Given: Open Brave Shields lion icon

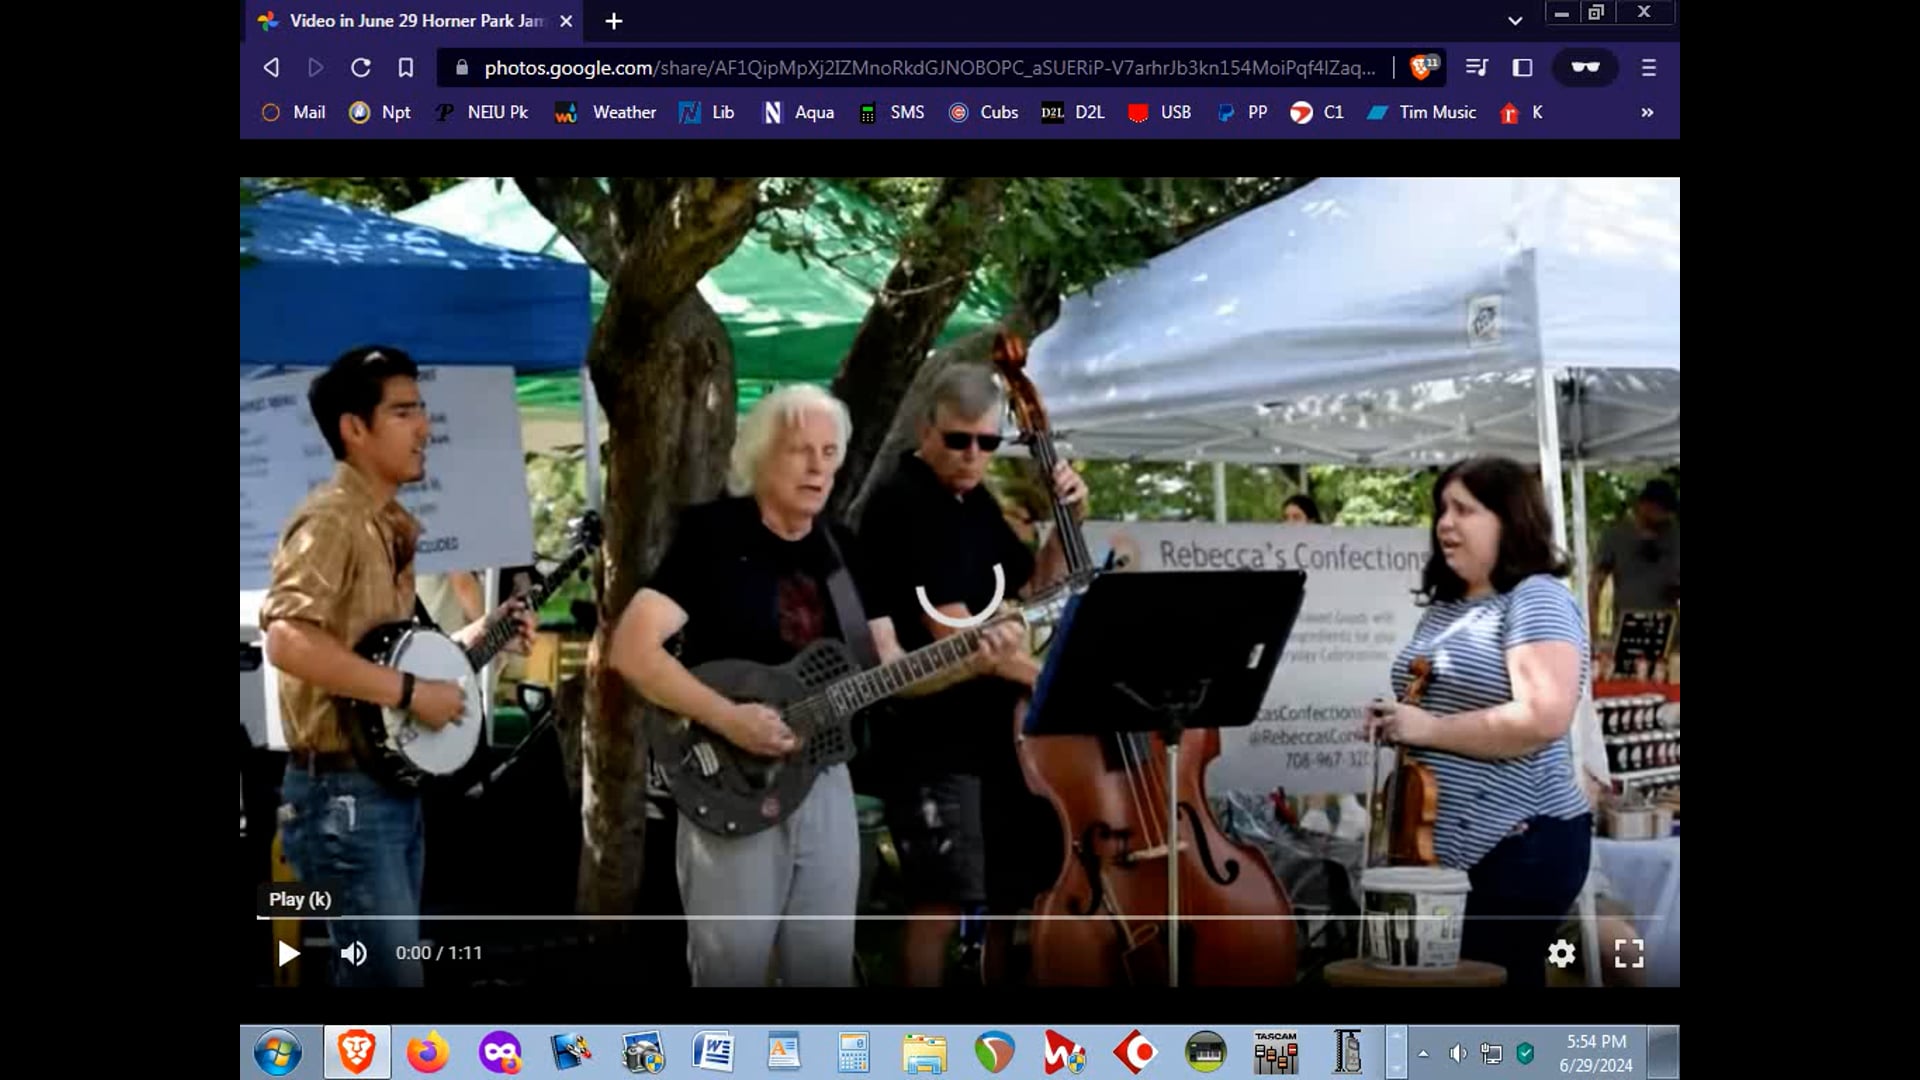Looking at the screenshot, I should 1424,67.
